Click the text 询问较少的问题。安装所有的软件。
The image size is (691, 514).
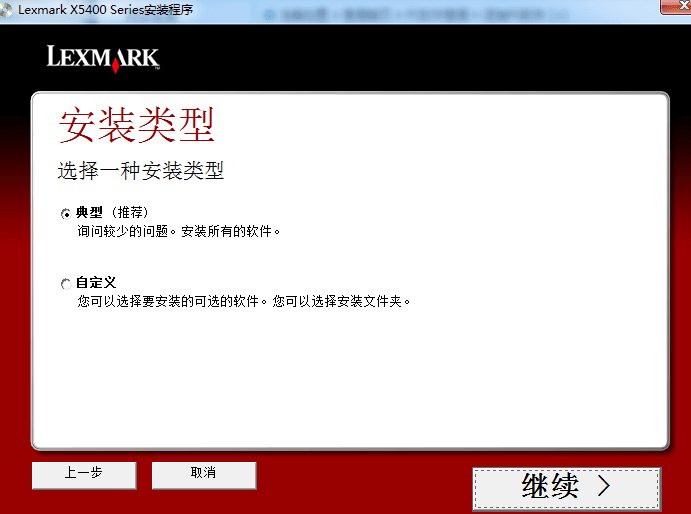coord(179,231)
